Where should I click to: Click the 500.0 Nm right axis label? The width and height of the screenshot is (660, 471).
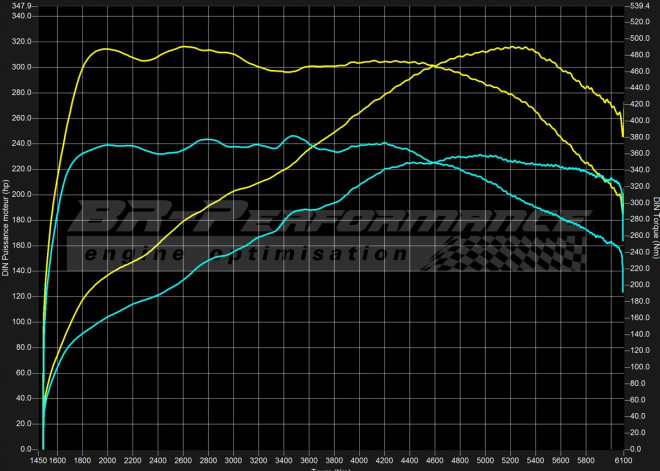pos(640,38)
